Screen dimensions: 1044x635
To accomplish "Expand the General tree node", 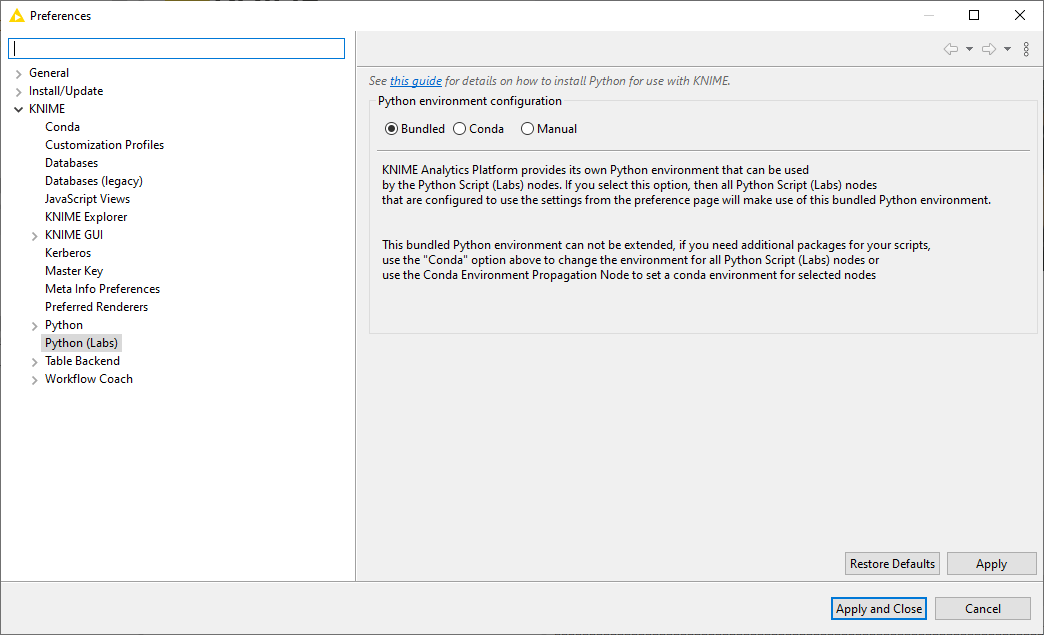I will coord(19,74).
